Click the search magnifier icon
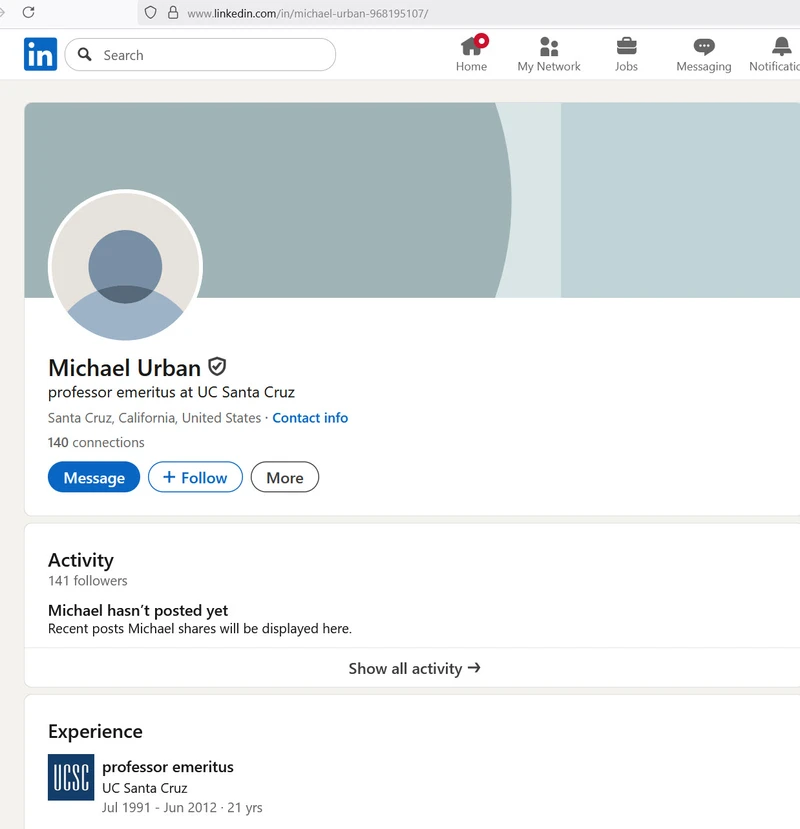The image size is (800, 829). click(85, 54)
